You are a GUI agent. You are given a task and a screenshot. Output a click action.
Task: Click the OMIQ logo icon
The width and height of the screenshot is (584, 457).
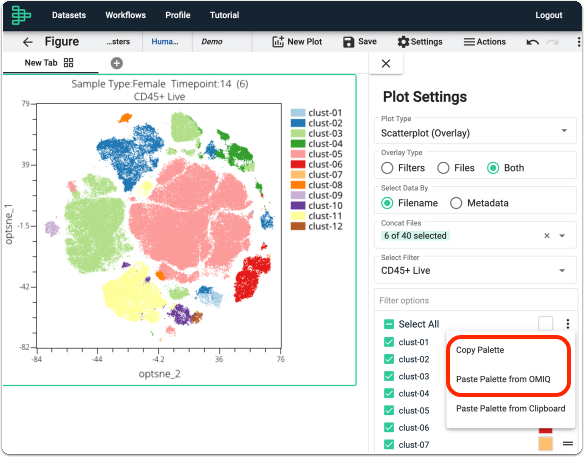(21, 15)
